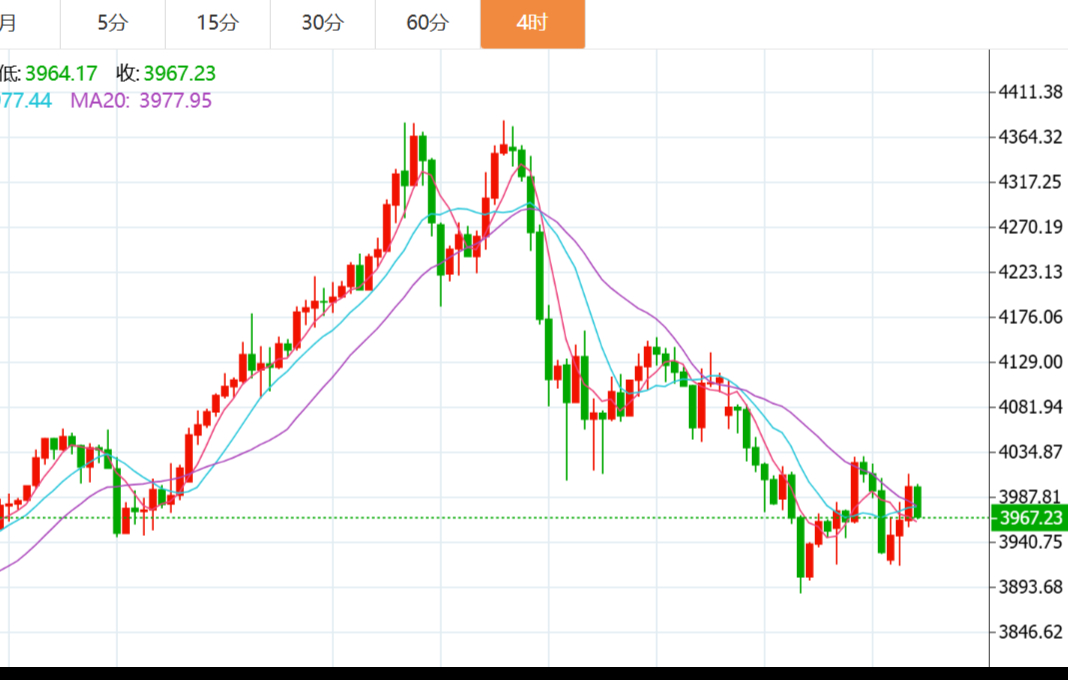
Task: Click the highlighted 4时 tab
Action: tap(532, 23)
